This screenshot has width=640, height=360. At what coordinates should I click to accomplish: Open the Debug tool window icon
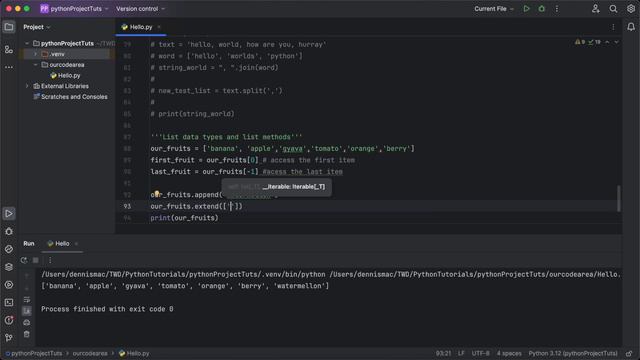click(x=9, y=231)
